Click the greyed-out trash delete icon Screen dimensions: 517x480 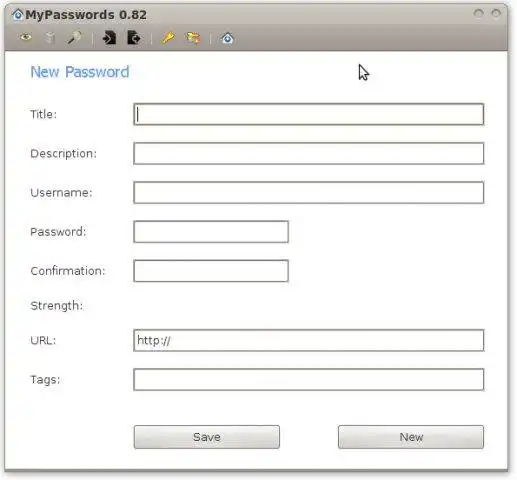point(50,37)
